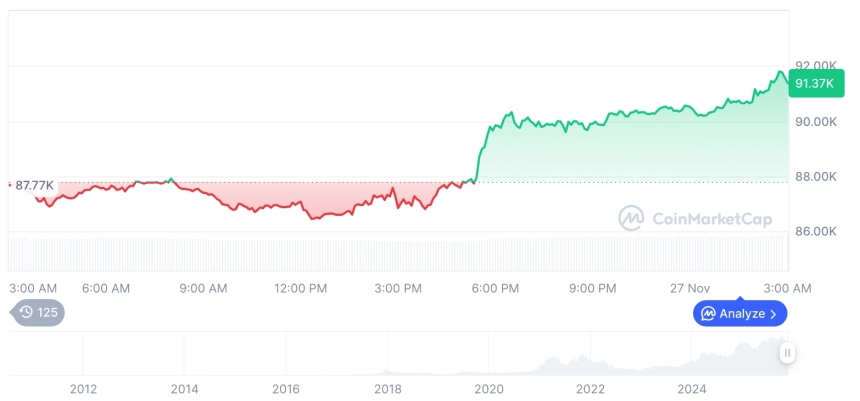The image size is (860, 401).
Task: Open the Analyze button
Action: click(x=740, y=314)
